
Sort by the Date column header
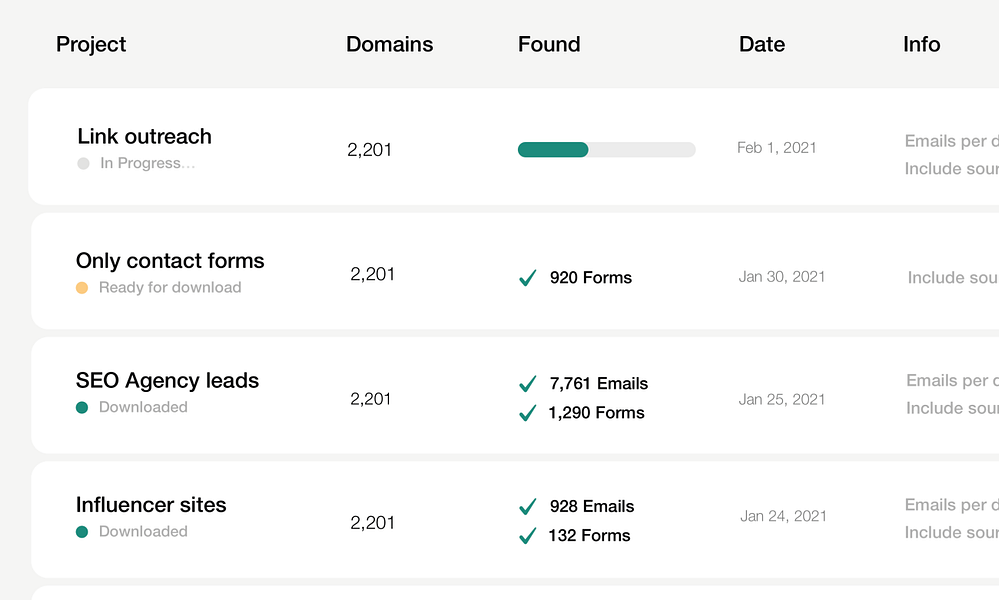click(762, 45)
